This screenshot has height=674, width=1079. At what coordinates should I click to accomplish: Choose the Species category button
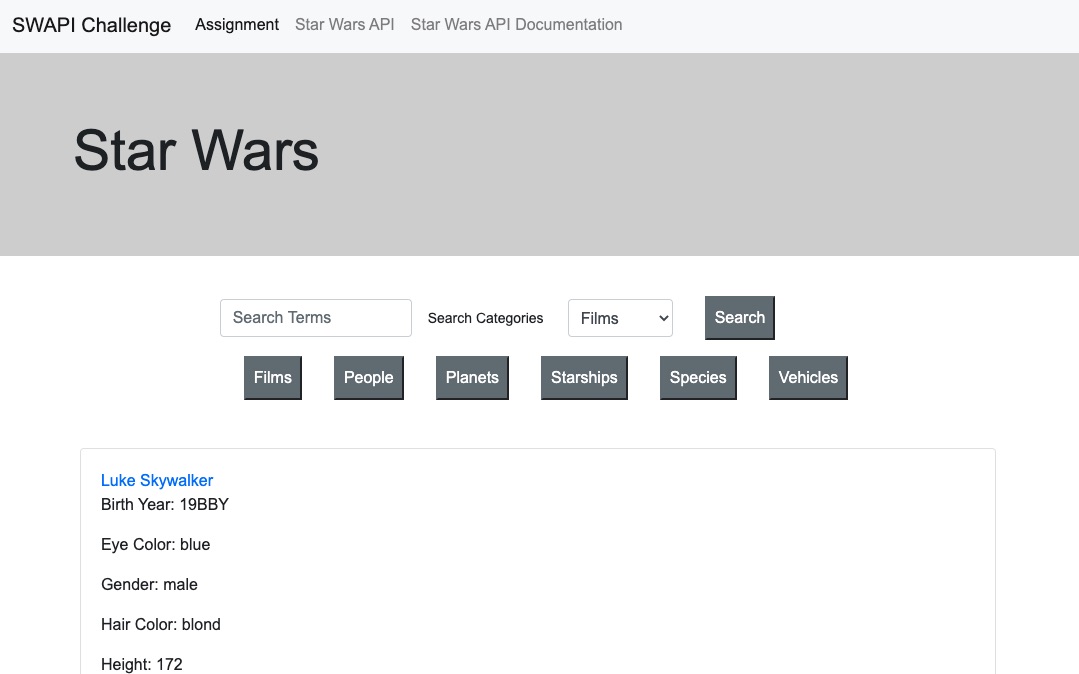pos(697,377)
